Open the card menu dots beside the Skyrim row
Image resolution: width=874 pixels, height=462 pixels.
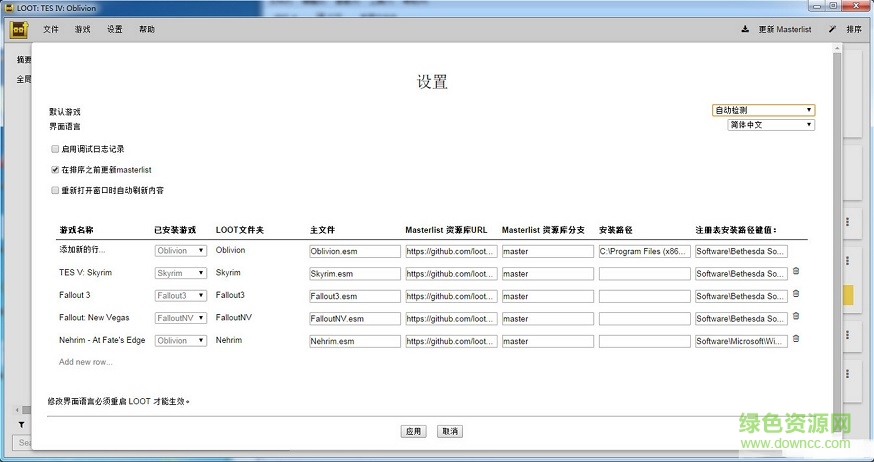[847, 260]
